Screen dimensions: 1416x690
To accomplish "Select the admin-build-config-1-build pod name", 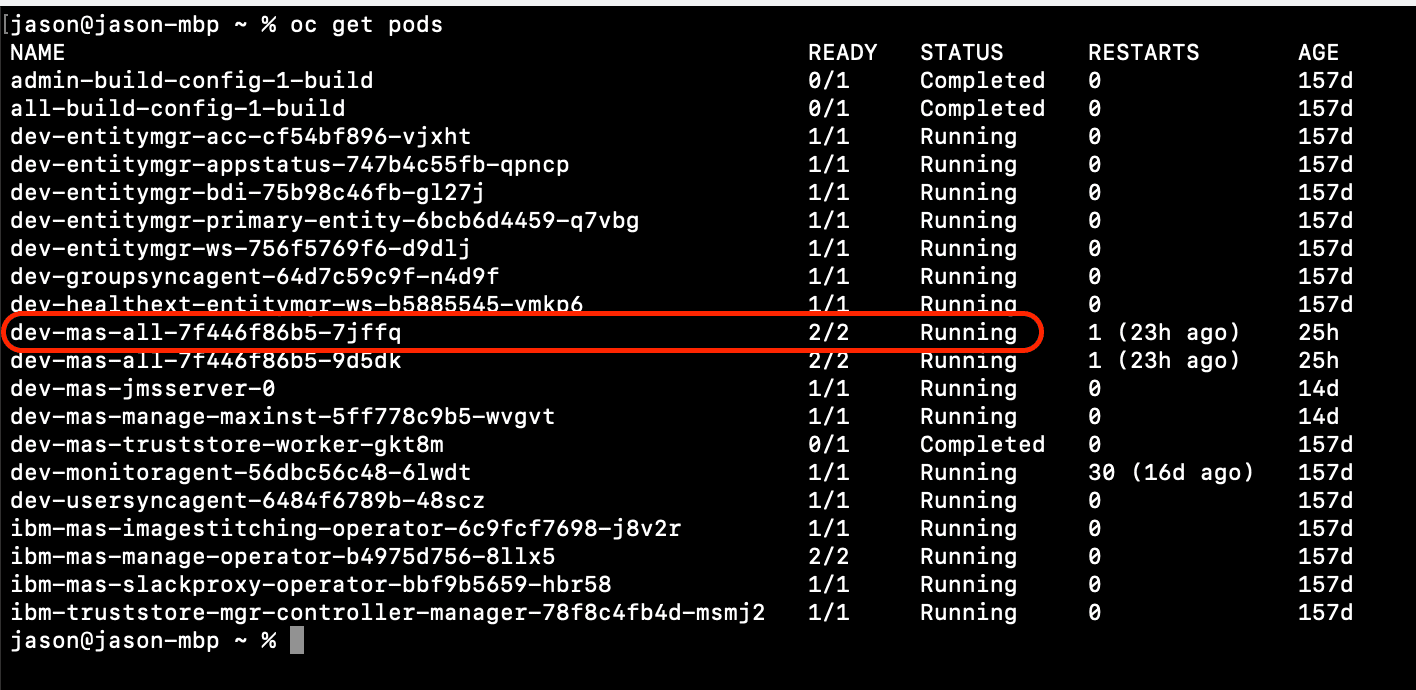I will click(x=192, y=81).
